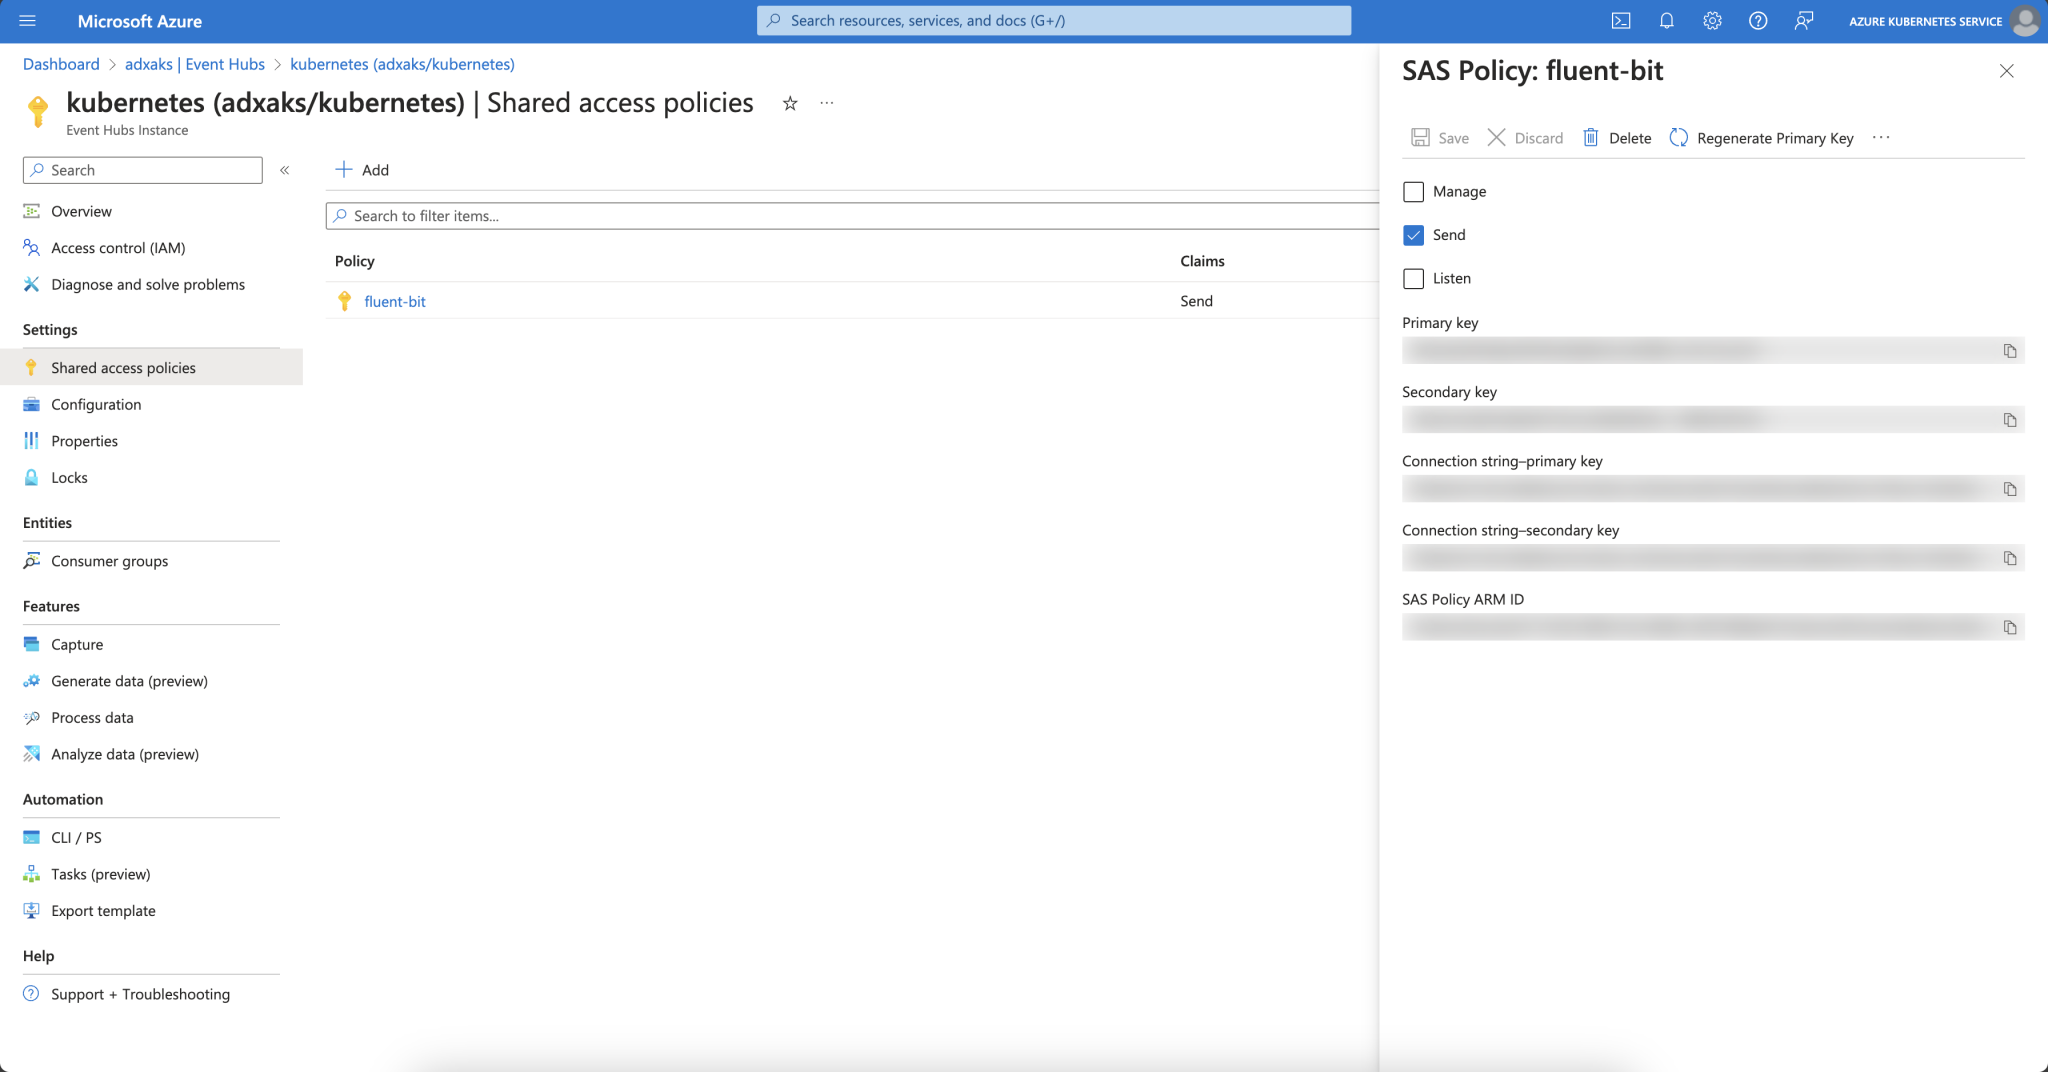Open the page title ellipsis menu
This screenshot has height=1072, width=2048.
(x=826, y=103)
